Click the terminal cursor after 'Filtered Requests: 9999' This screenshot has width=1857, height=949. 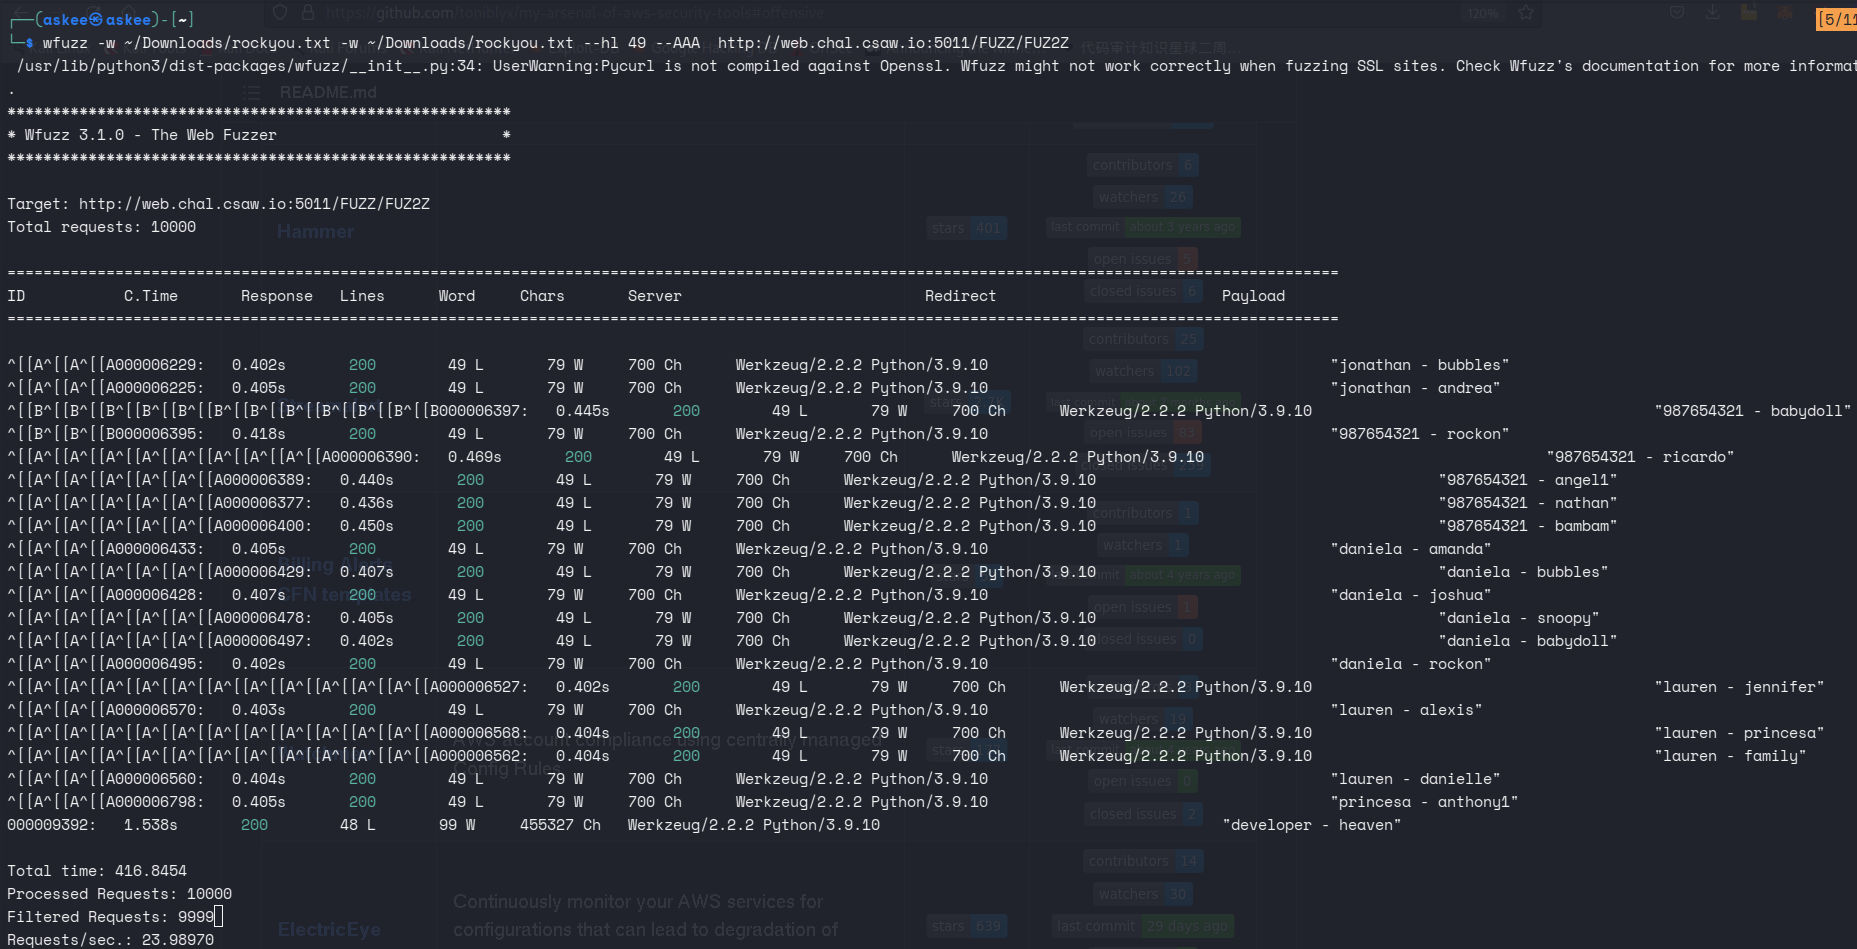219,916
